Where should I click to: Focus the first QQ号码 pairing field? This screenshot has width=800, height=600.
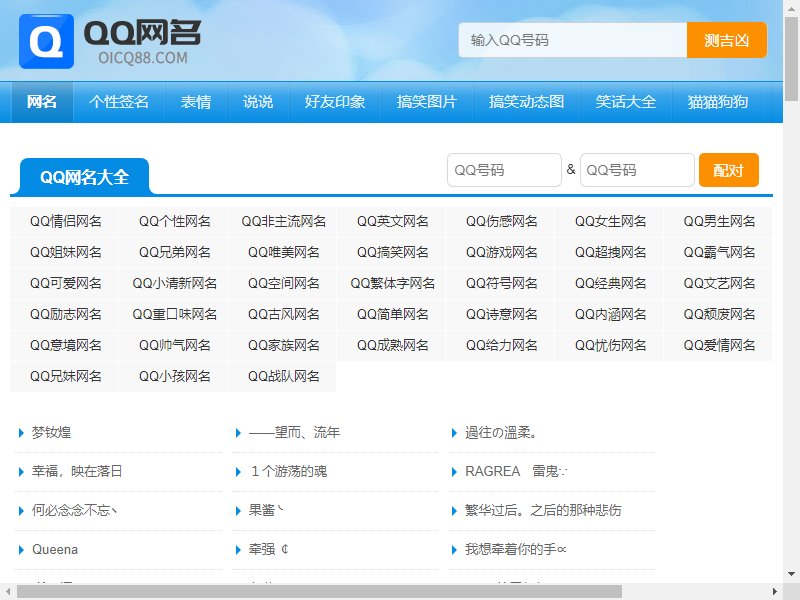pyautogui.click(x=504, y=170)
